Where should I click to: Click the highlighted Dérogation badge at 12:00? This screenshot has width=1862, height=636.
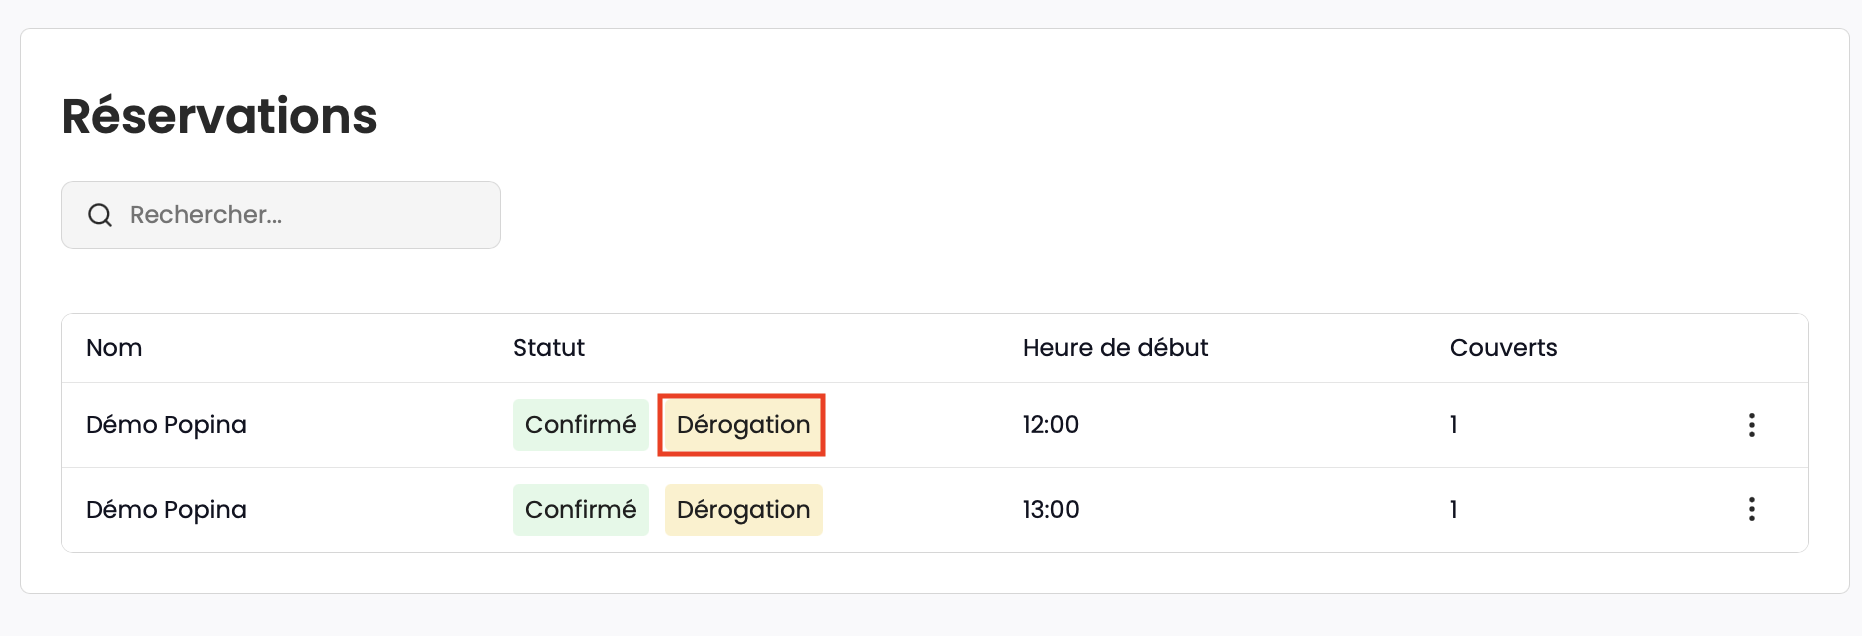coord(743,425)
